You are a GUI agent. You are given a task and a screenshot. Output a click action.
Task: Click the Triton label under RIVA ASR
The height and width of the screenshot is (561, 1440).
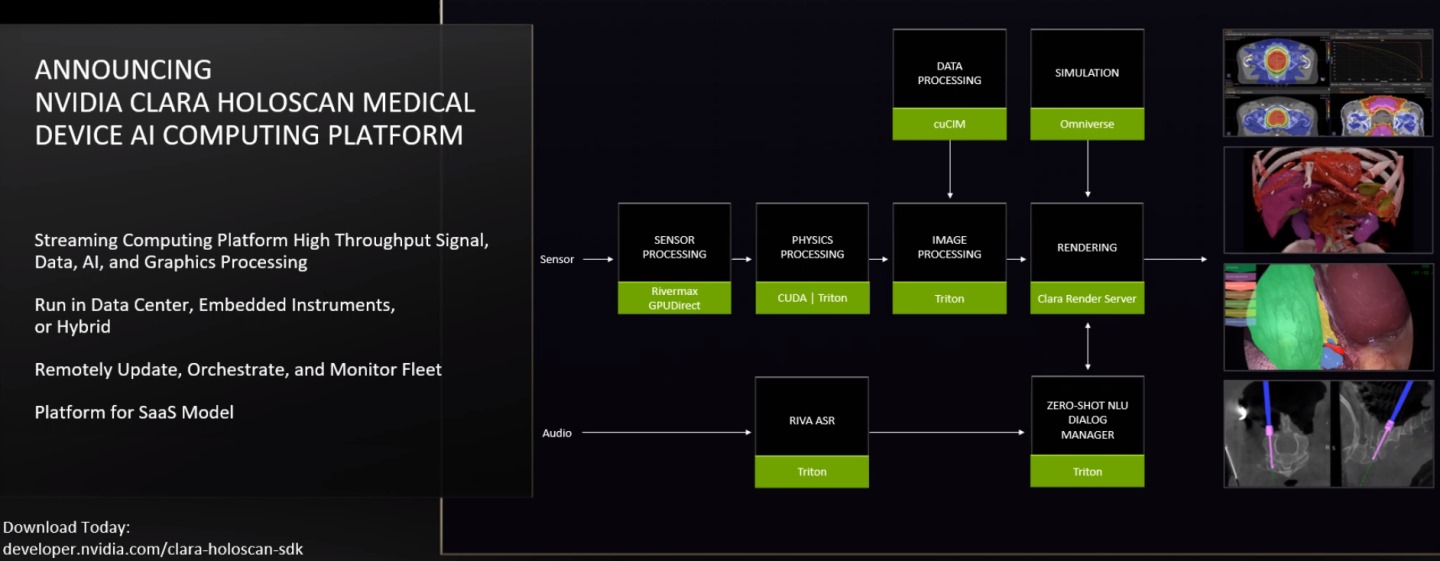pyautogui.click(x=812, y=471)
